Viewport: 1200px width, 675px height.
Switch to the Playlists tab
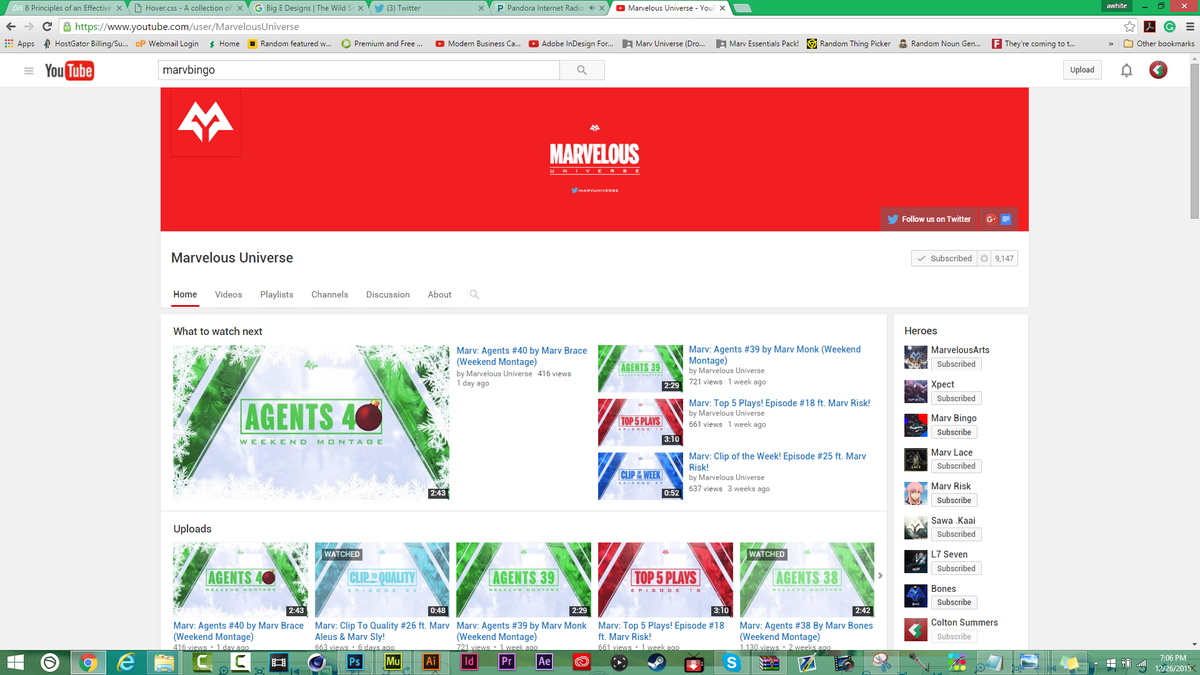[277, 295]
